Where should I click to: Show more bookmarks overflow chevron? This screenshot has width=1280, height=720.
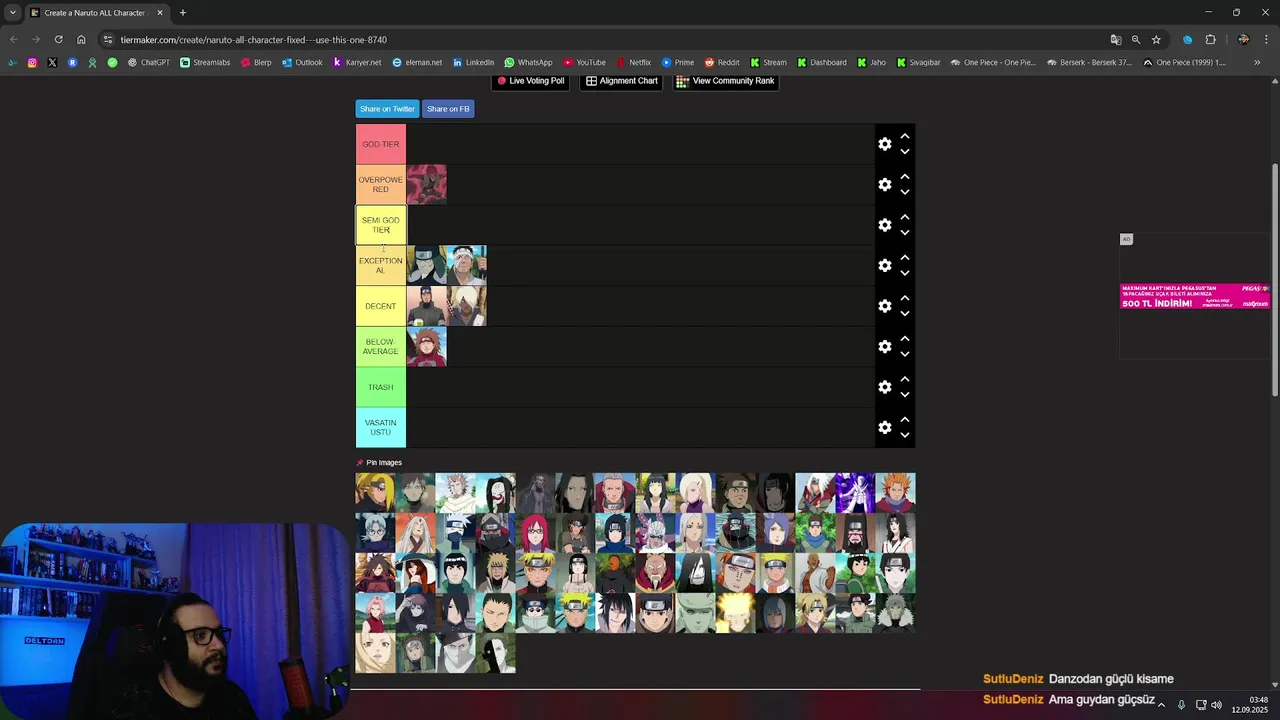[x=1257, y=62]
